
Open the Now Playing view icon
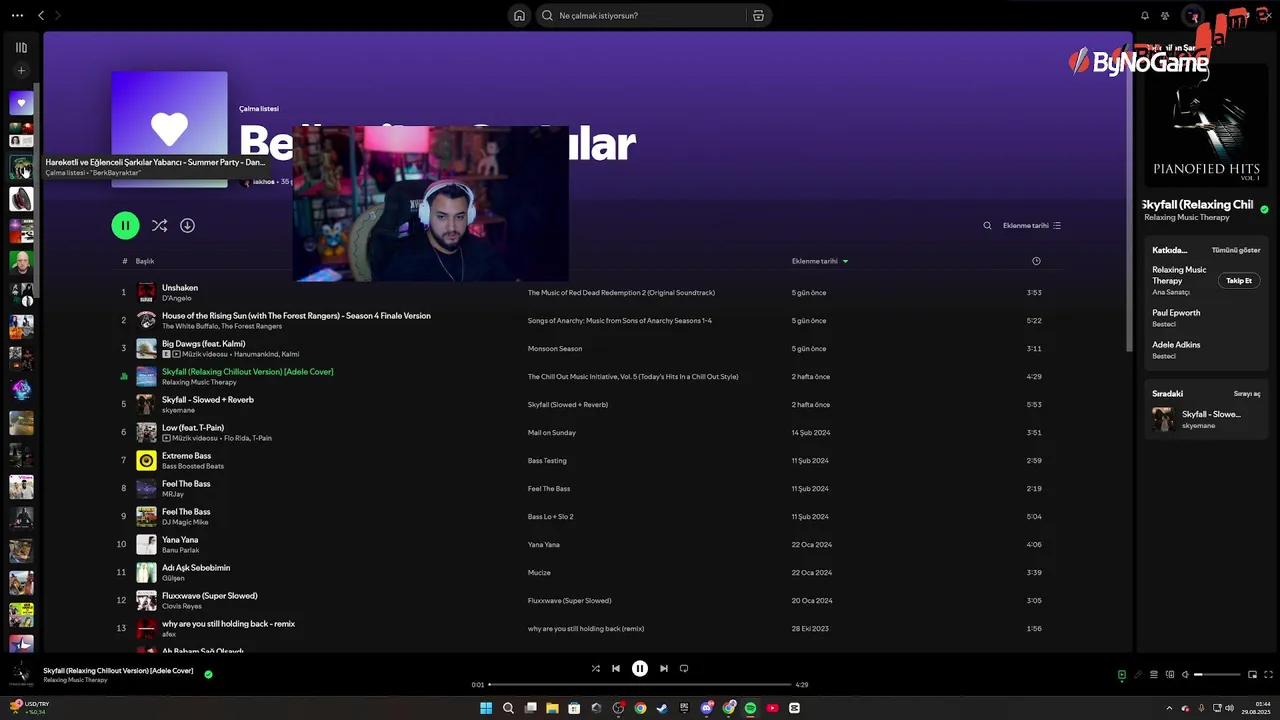tap(1121, 674)
